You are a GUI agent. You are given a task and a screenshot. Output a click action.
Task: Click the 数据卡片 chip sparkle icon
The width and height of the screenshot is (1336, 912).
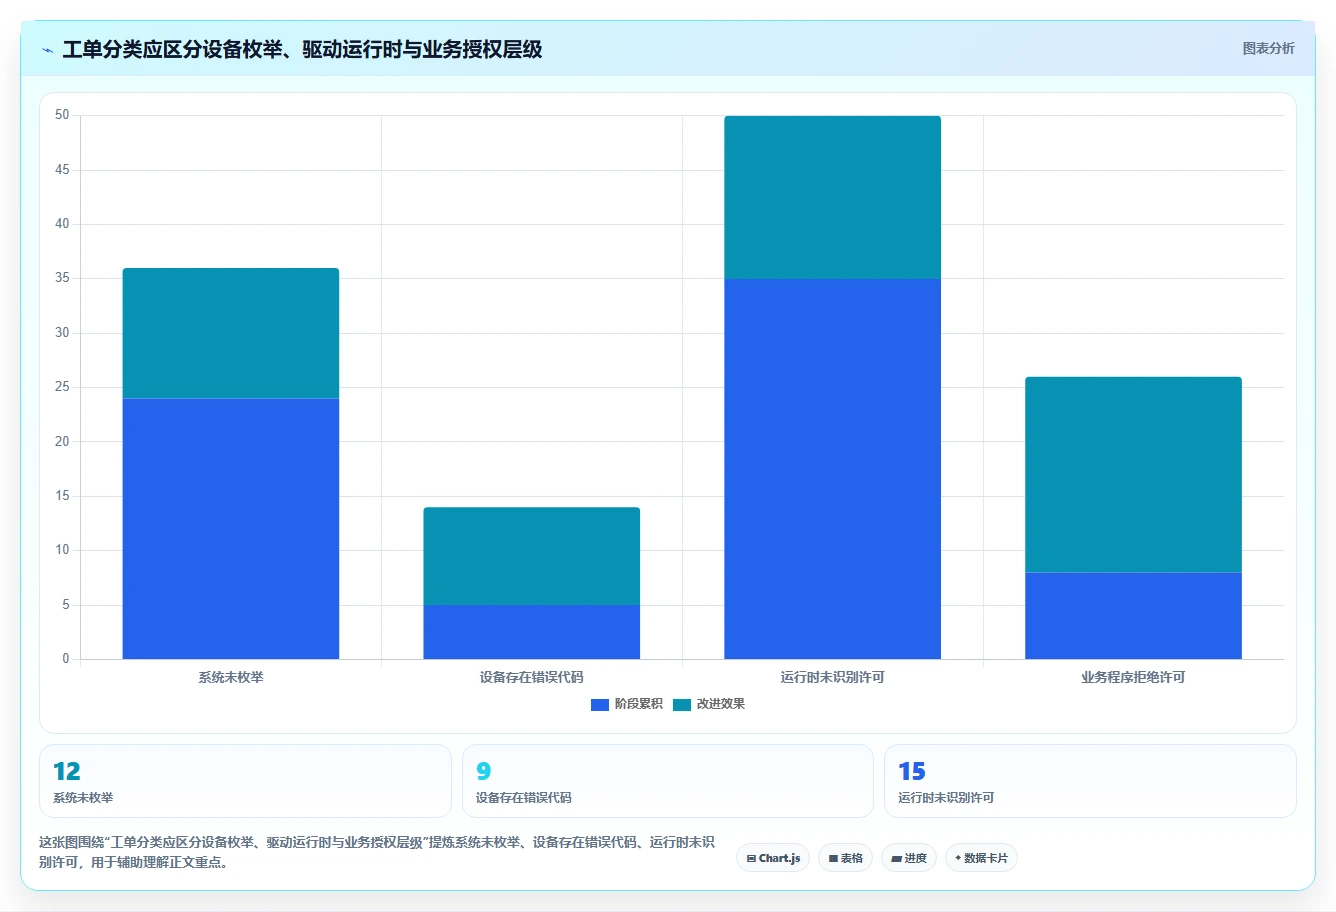point(958,858)
